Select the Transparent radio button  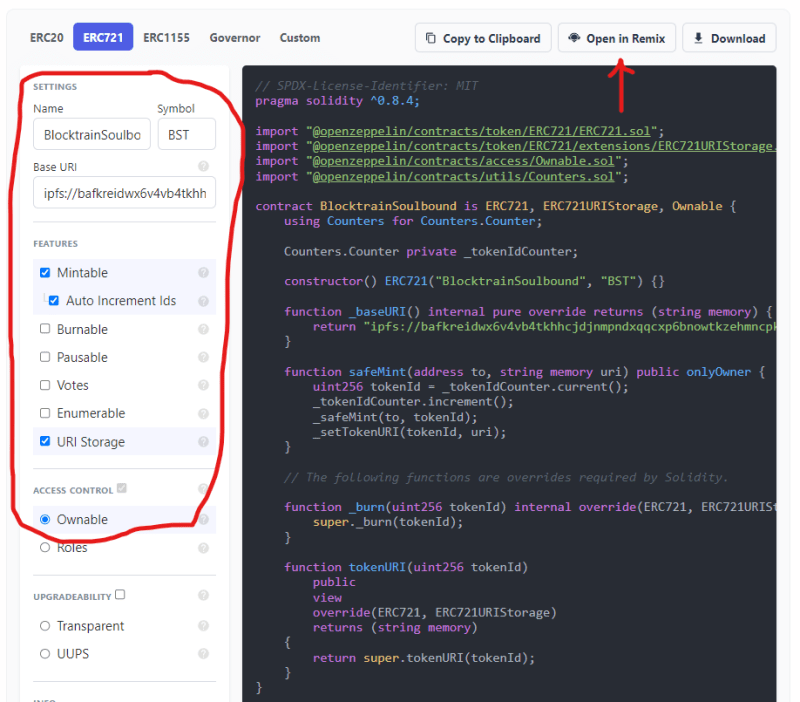(x=45, y=626)
